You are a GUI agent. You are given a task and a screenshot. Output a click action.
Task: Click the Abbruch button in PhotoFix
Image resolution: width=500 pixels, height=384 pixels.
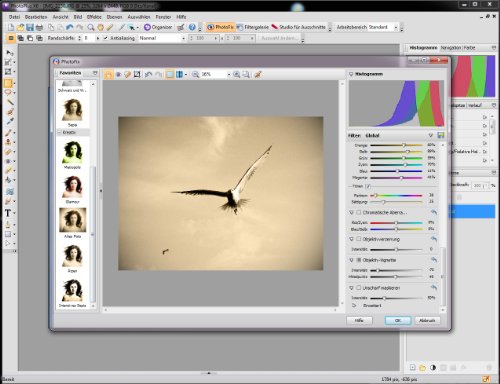427,320
